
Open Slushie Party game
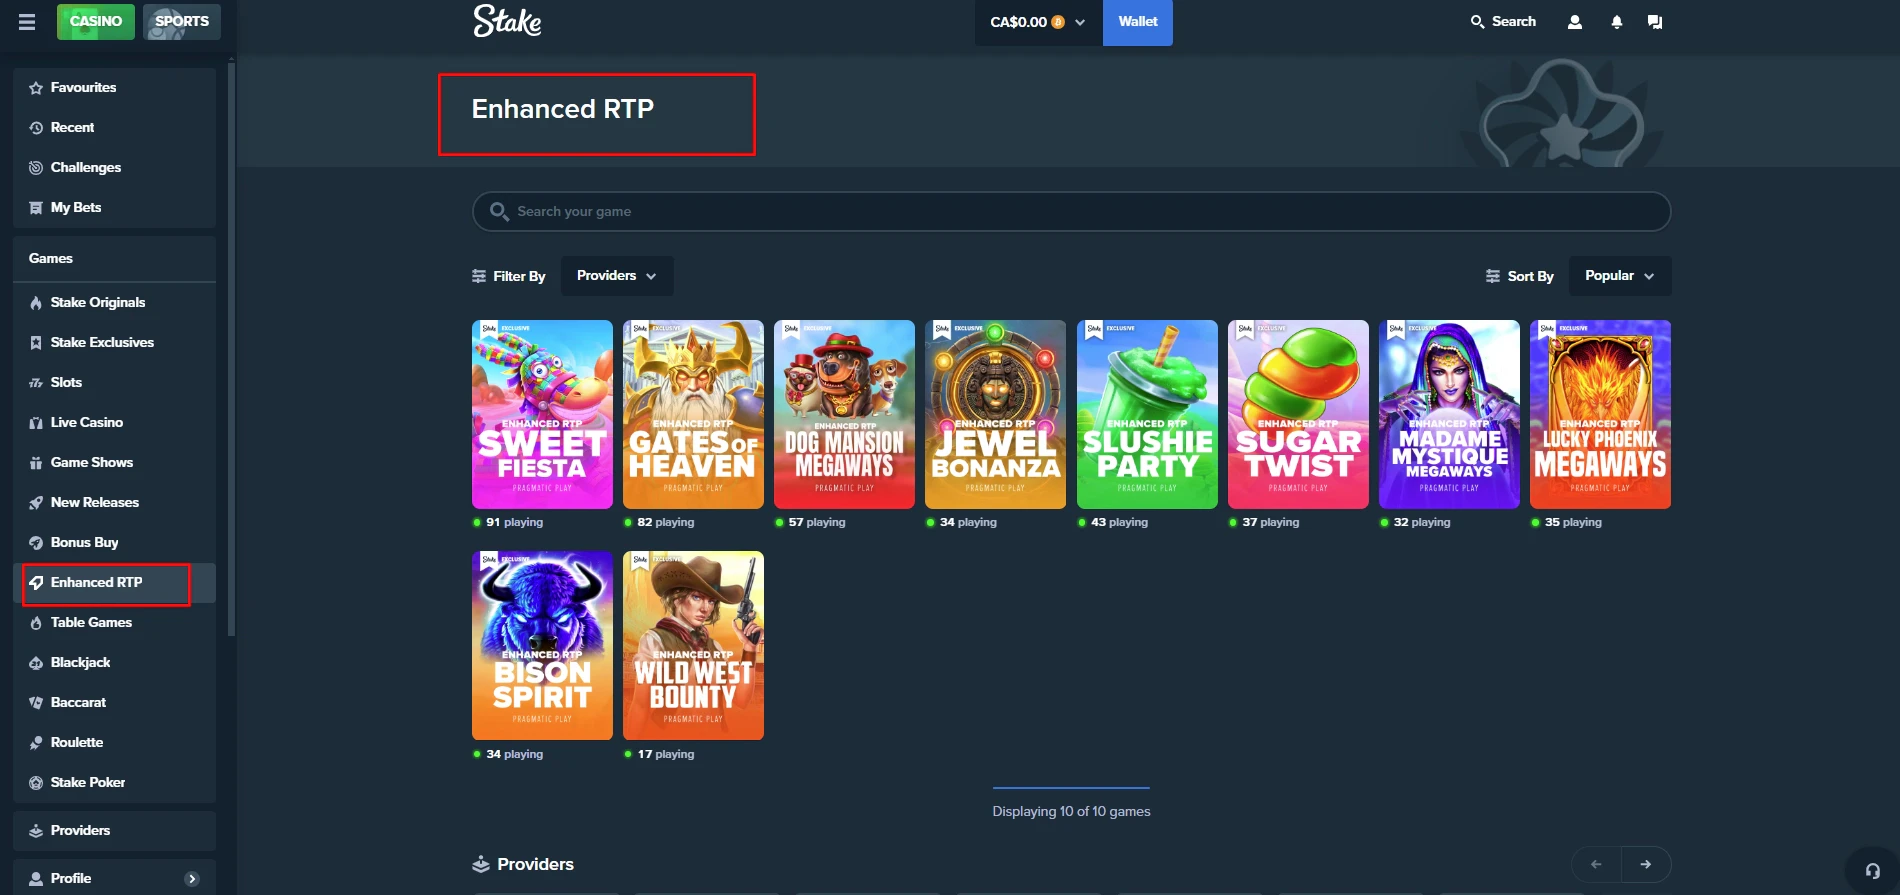1147,414
